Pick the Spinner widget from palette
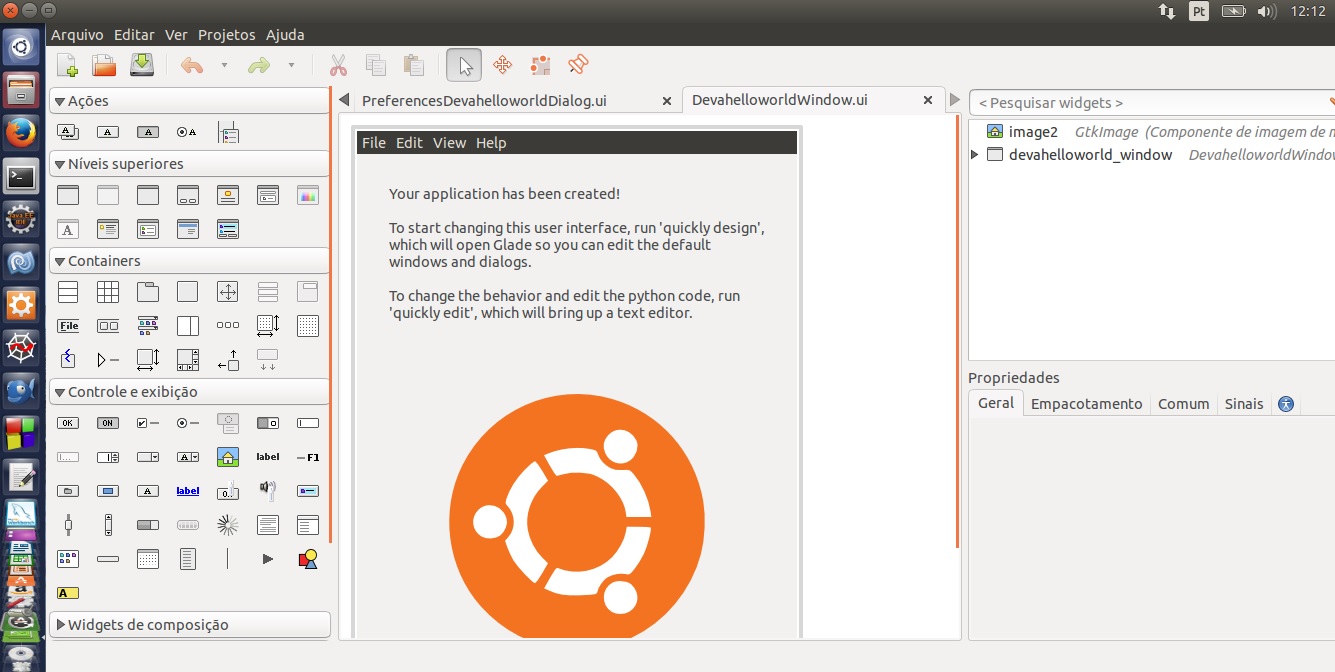The width and height of the screenshot is (1335, 672). click(228, 525)
